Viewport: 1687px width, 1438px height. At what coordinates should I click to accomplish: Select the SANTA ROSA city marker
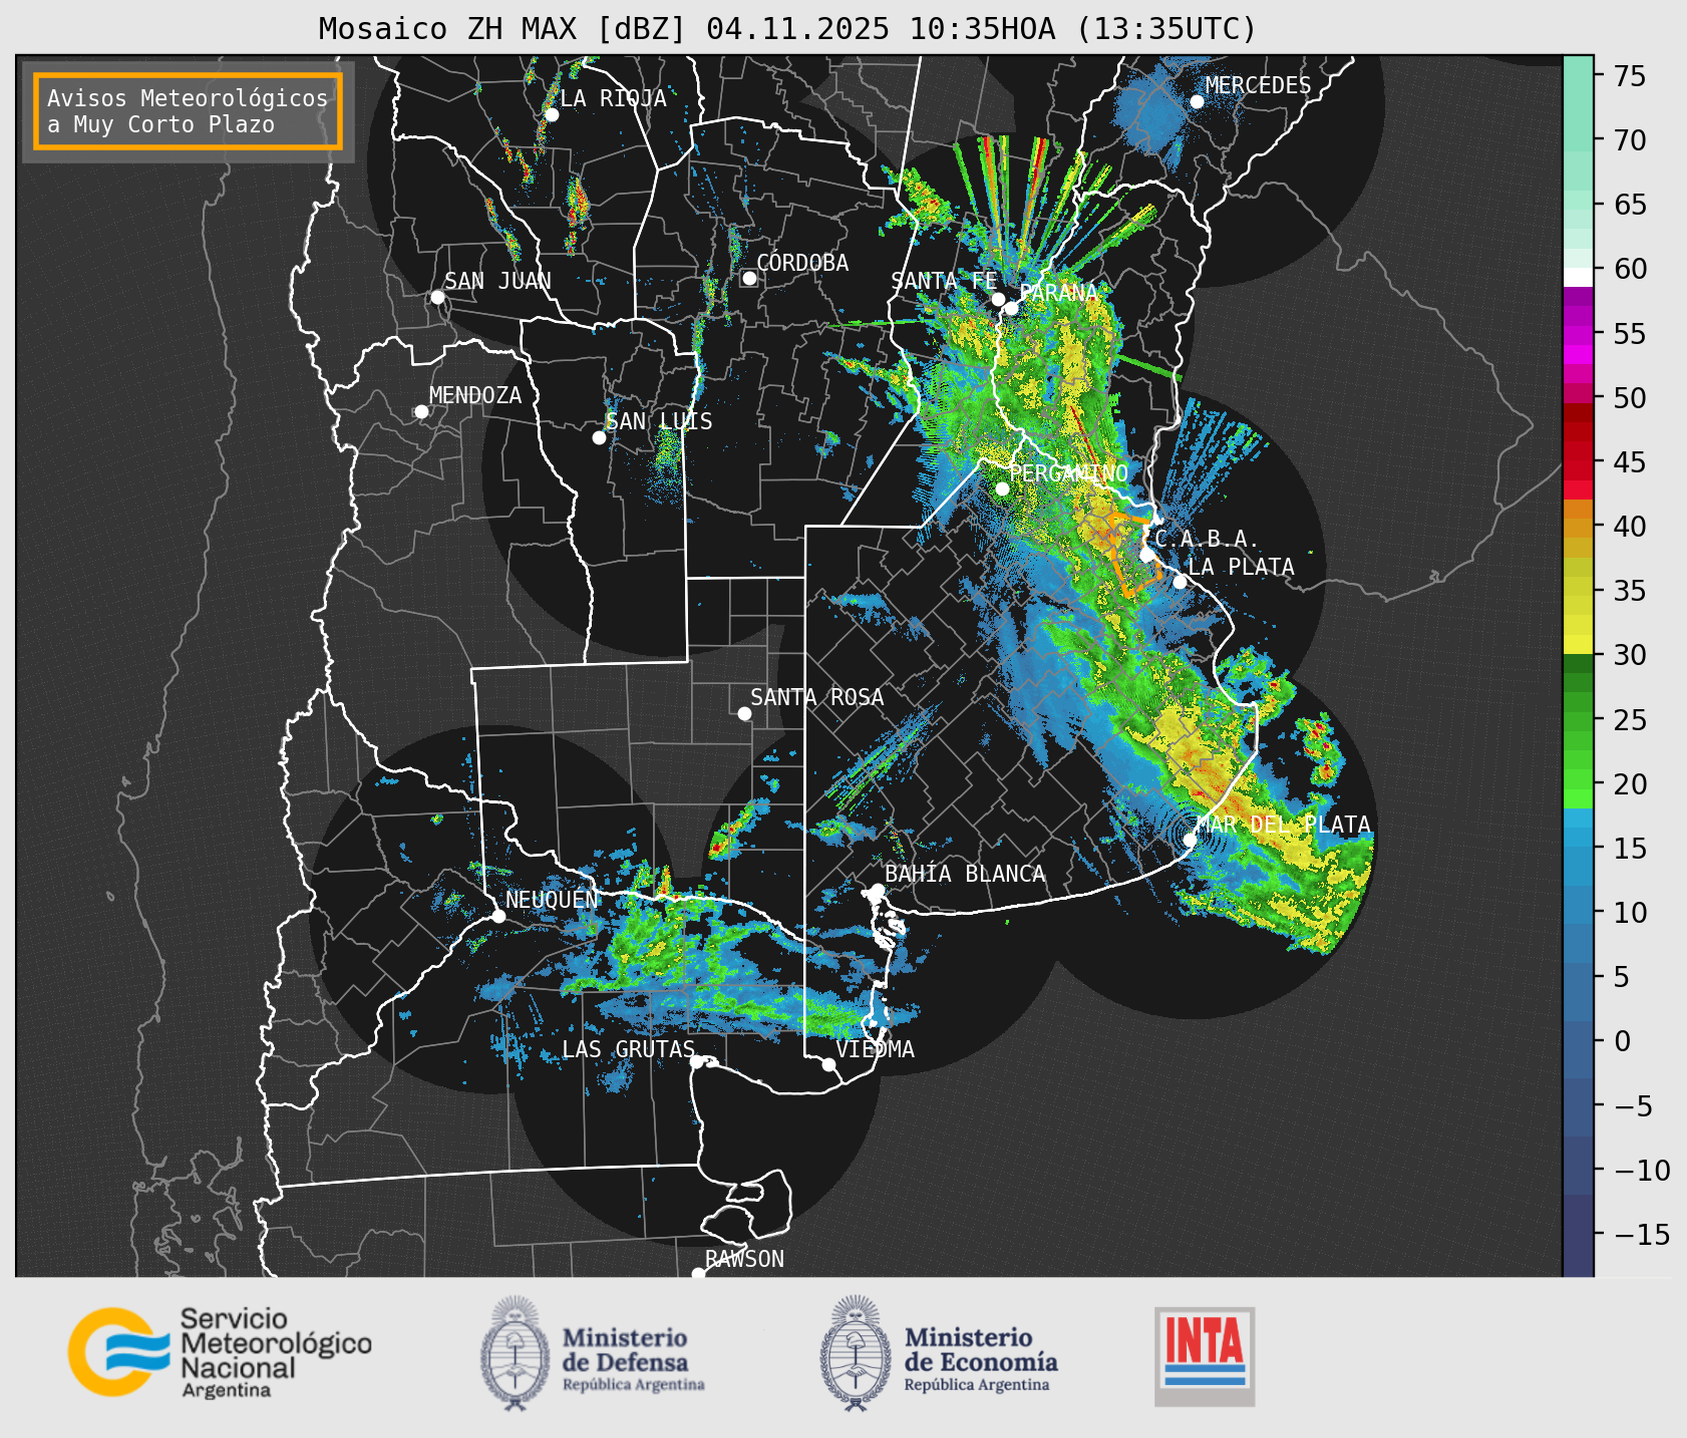click(x=744, y=713)
